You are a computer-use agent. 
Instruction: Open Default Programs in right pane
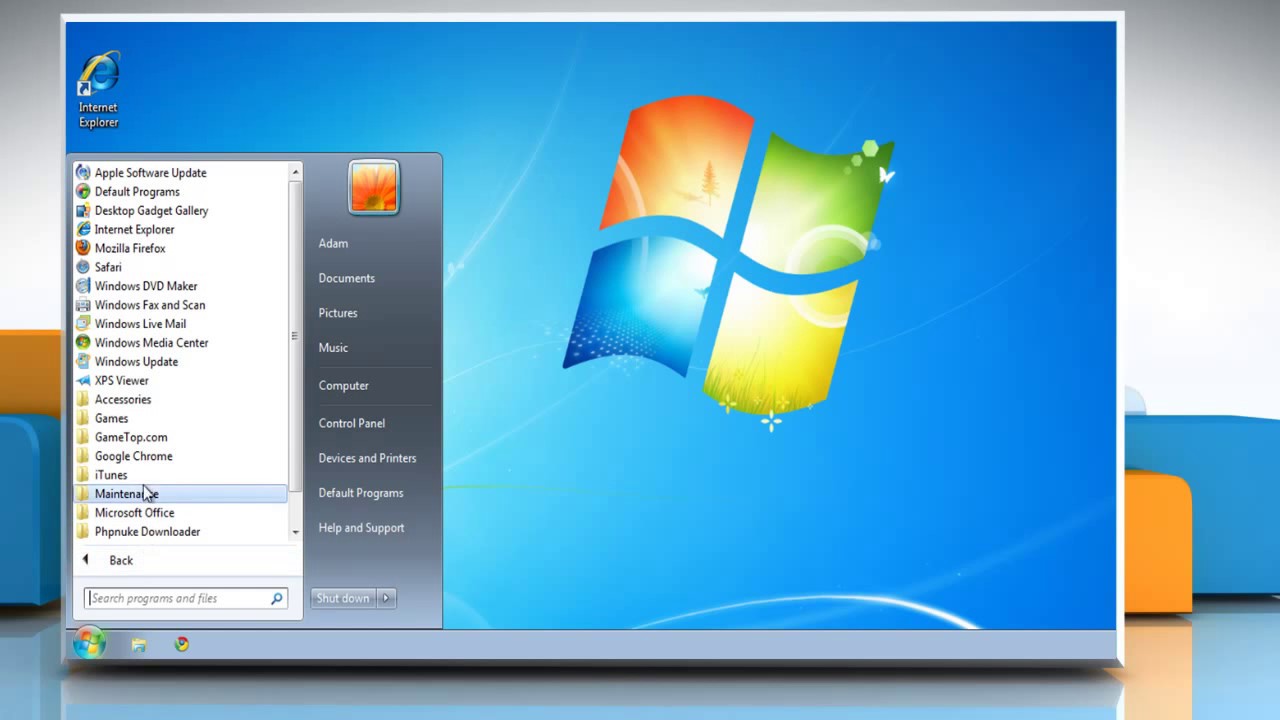pos(361,493)
